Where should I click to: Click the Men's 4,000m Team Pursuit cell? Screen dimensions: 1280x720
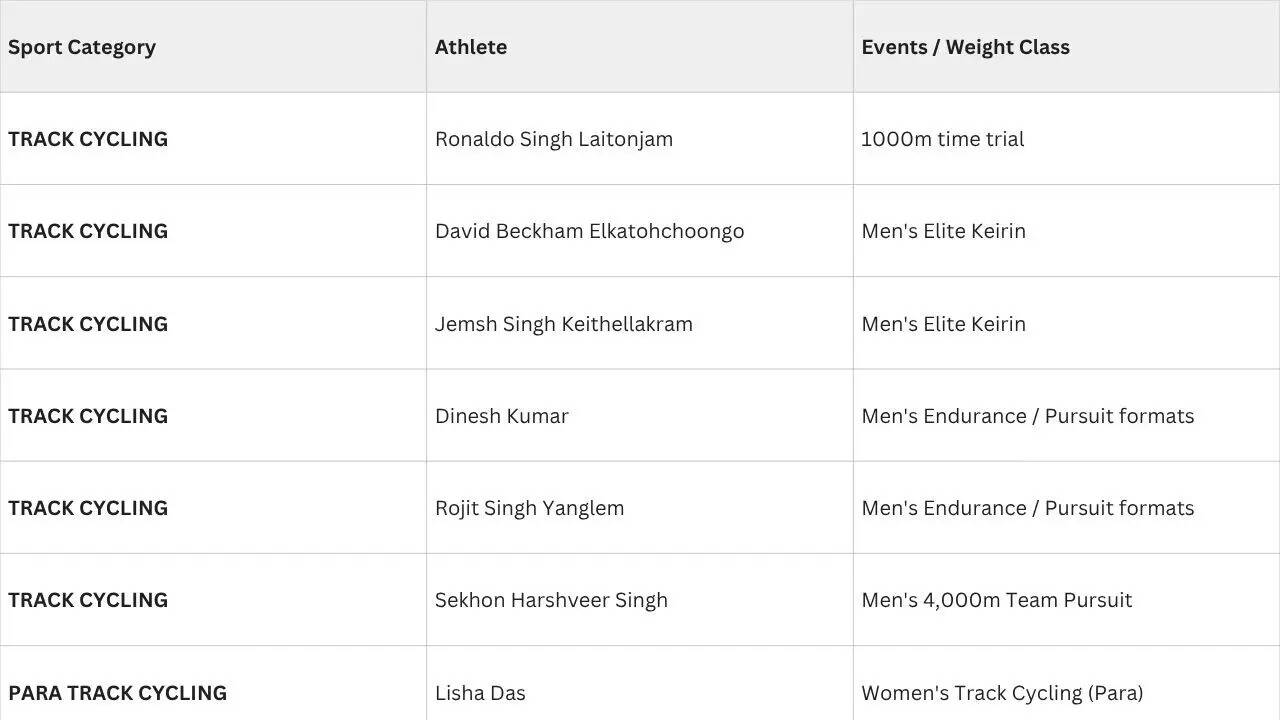[x=1066, y=600]
